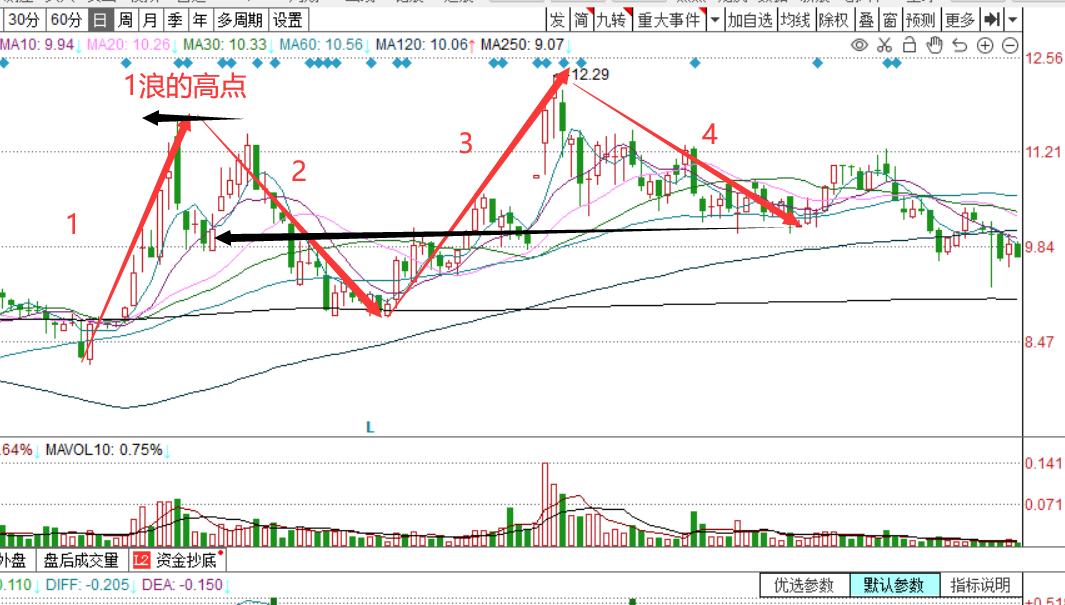Screen dimensions: 1065x605
Task: Click the 8.47 price axis label
Action: 1040,342
